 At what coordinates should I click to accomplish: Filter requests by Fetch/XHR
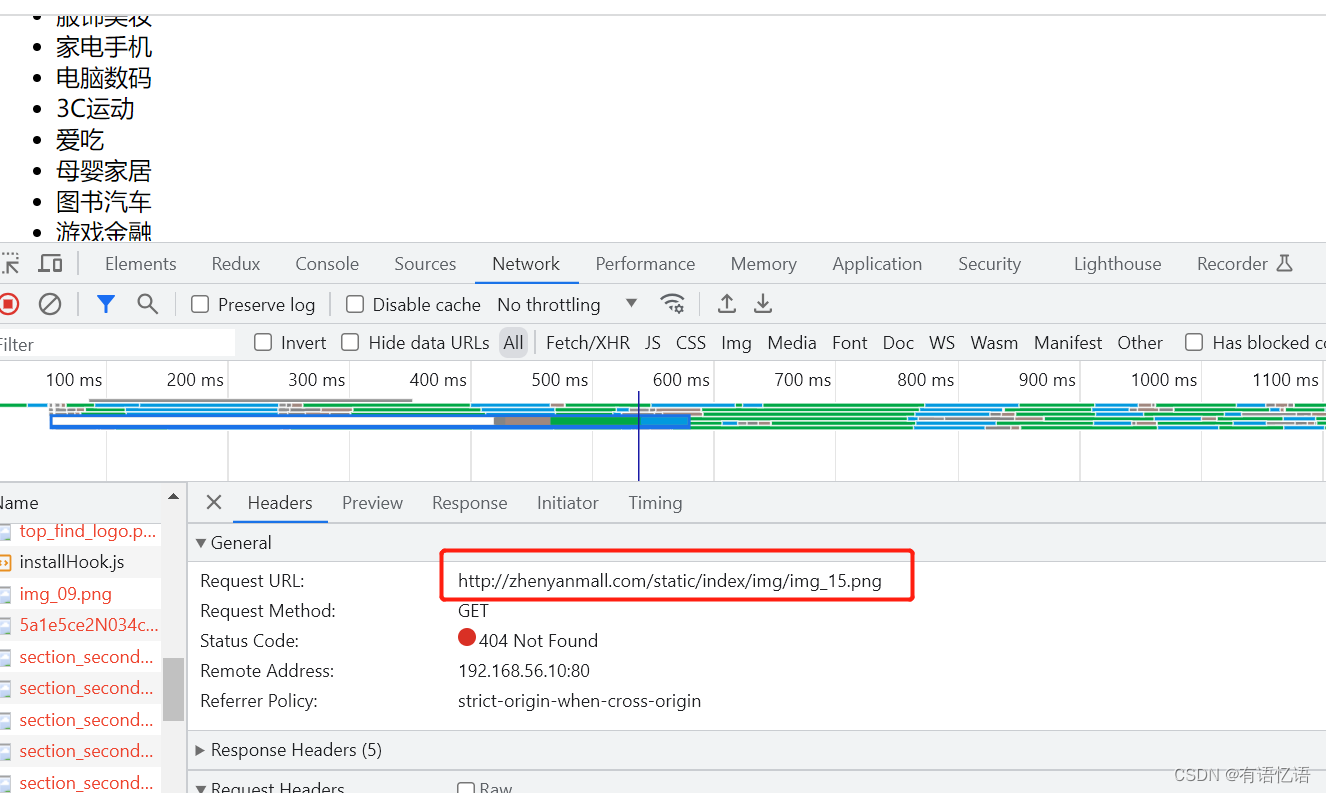(x=588, y=342)
